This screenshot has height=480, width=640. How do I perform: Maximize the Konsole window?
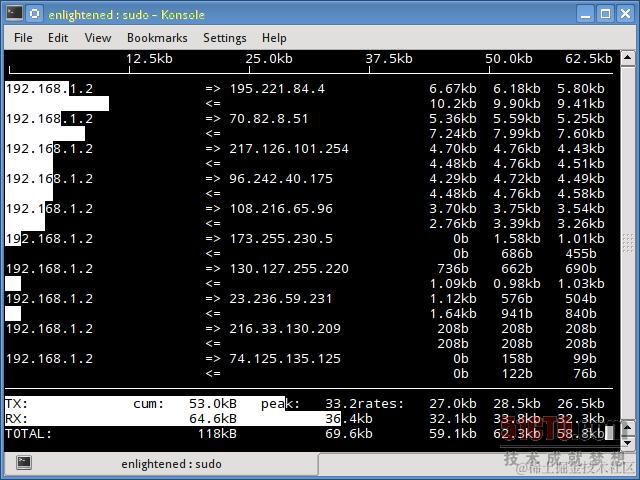click(605, 14)
